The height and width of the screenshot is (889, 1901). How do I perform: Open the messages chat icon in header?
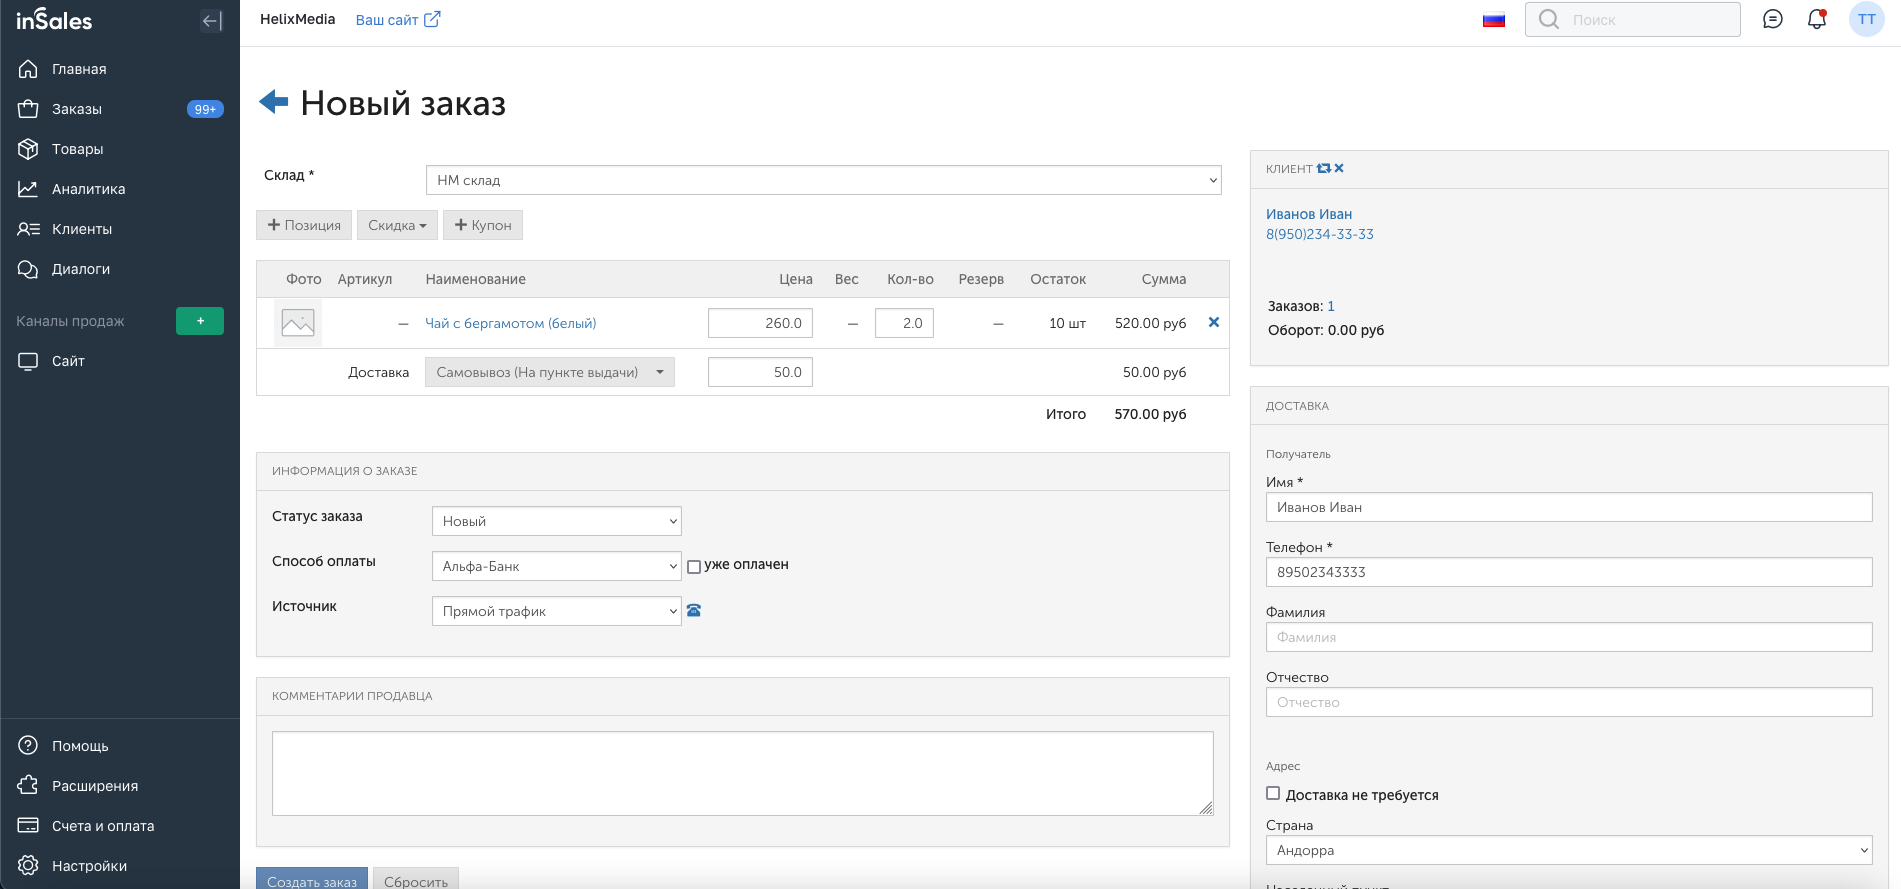(1773, 20)
